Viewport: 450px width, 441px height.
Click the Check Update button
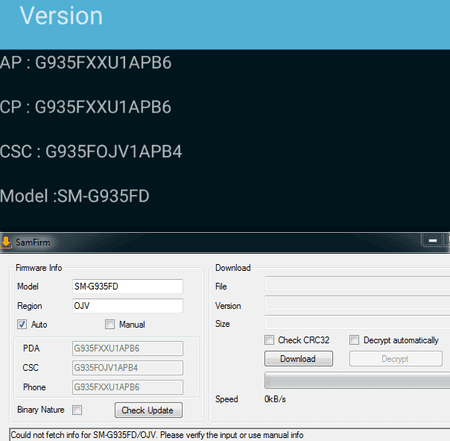point(149,410)
